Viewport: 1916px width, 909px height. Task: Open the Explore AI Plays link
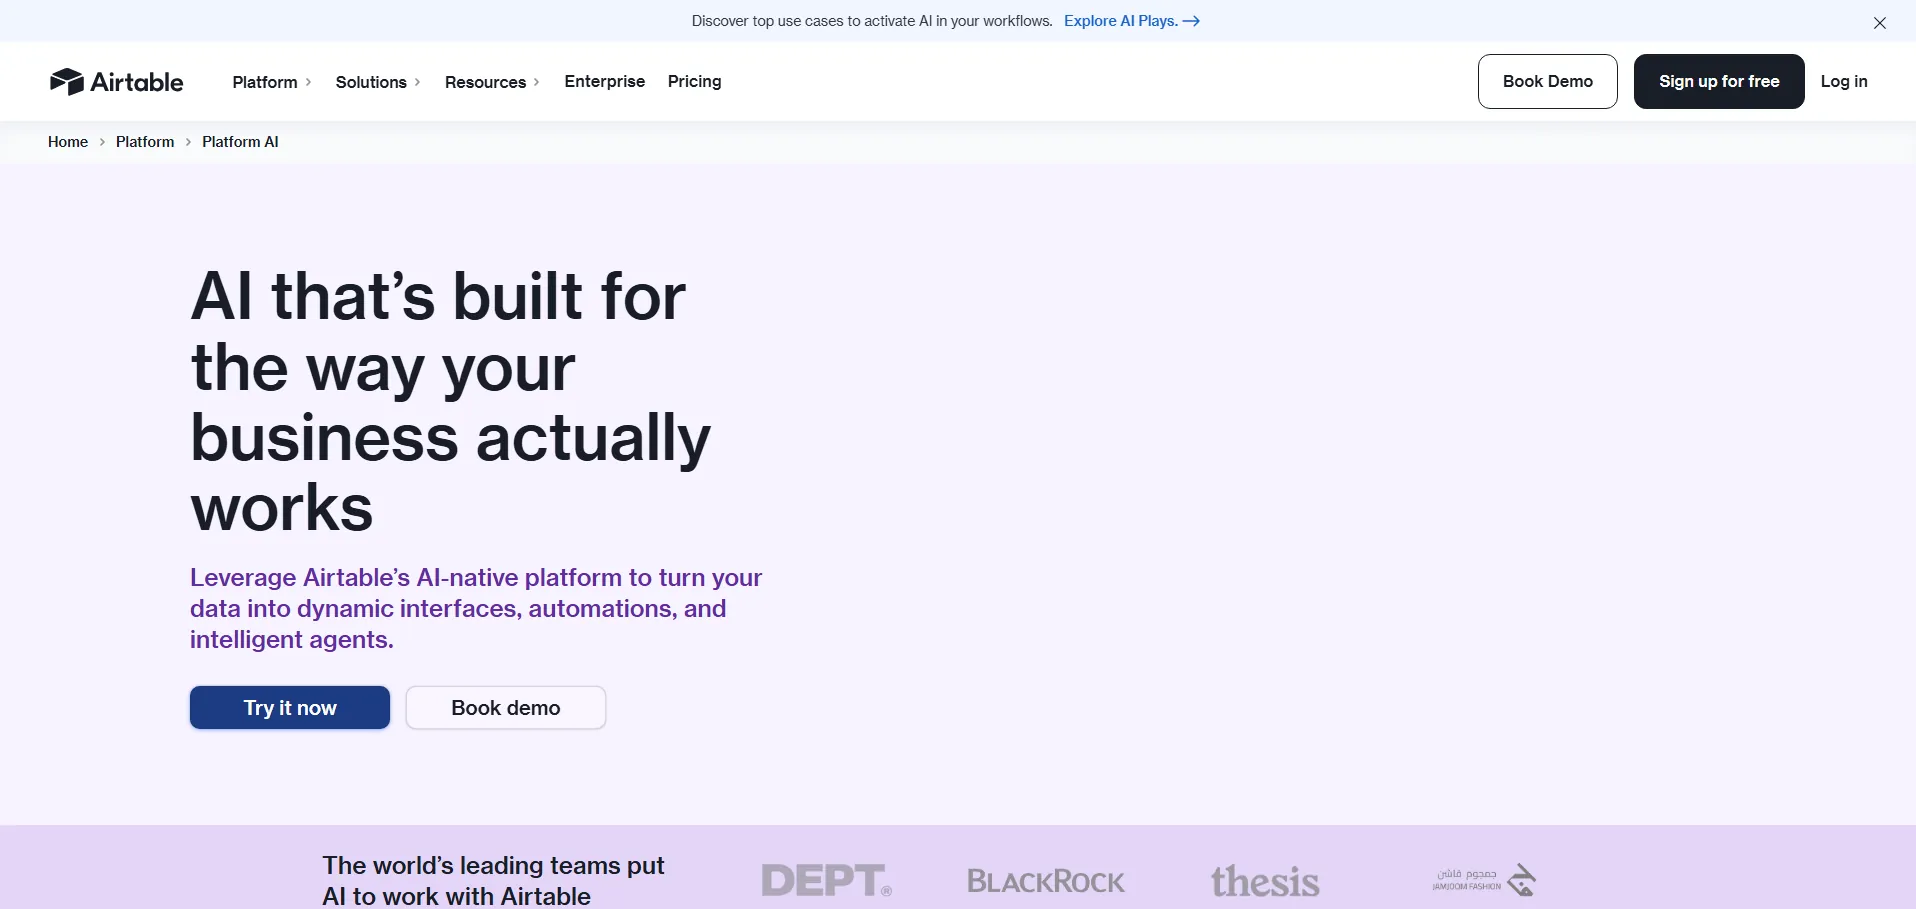click(1120, 21)
